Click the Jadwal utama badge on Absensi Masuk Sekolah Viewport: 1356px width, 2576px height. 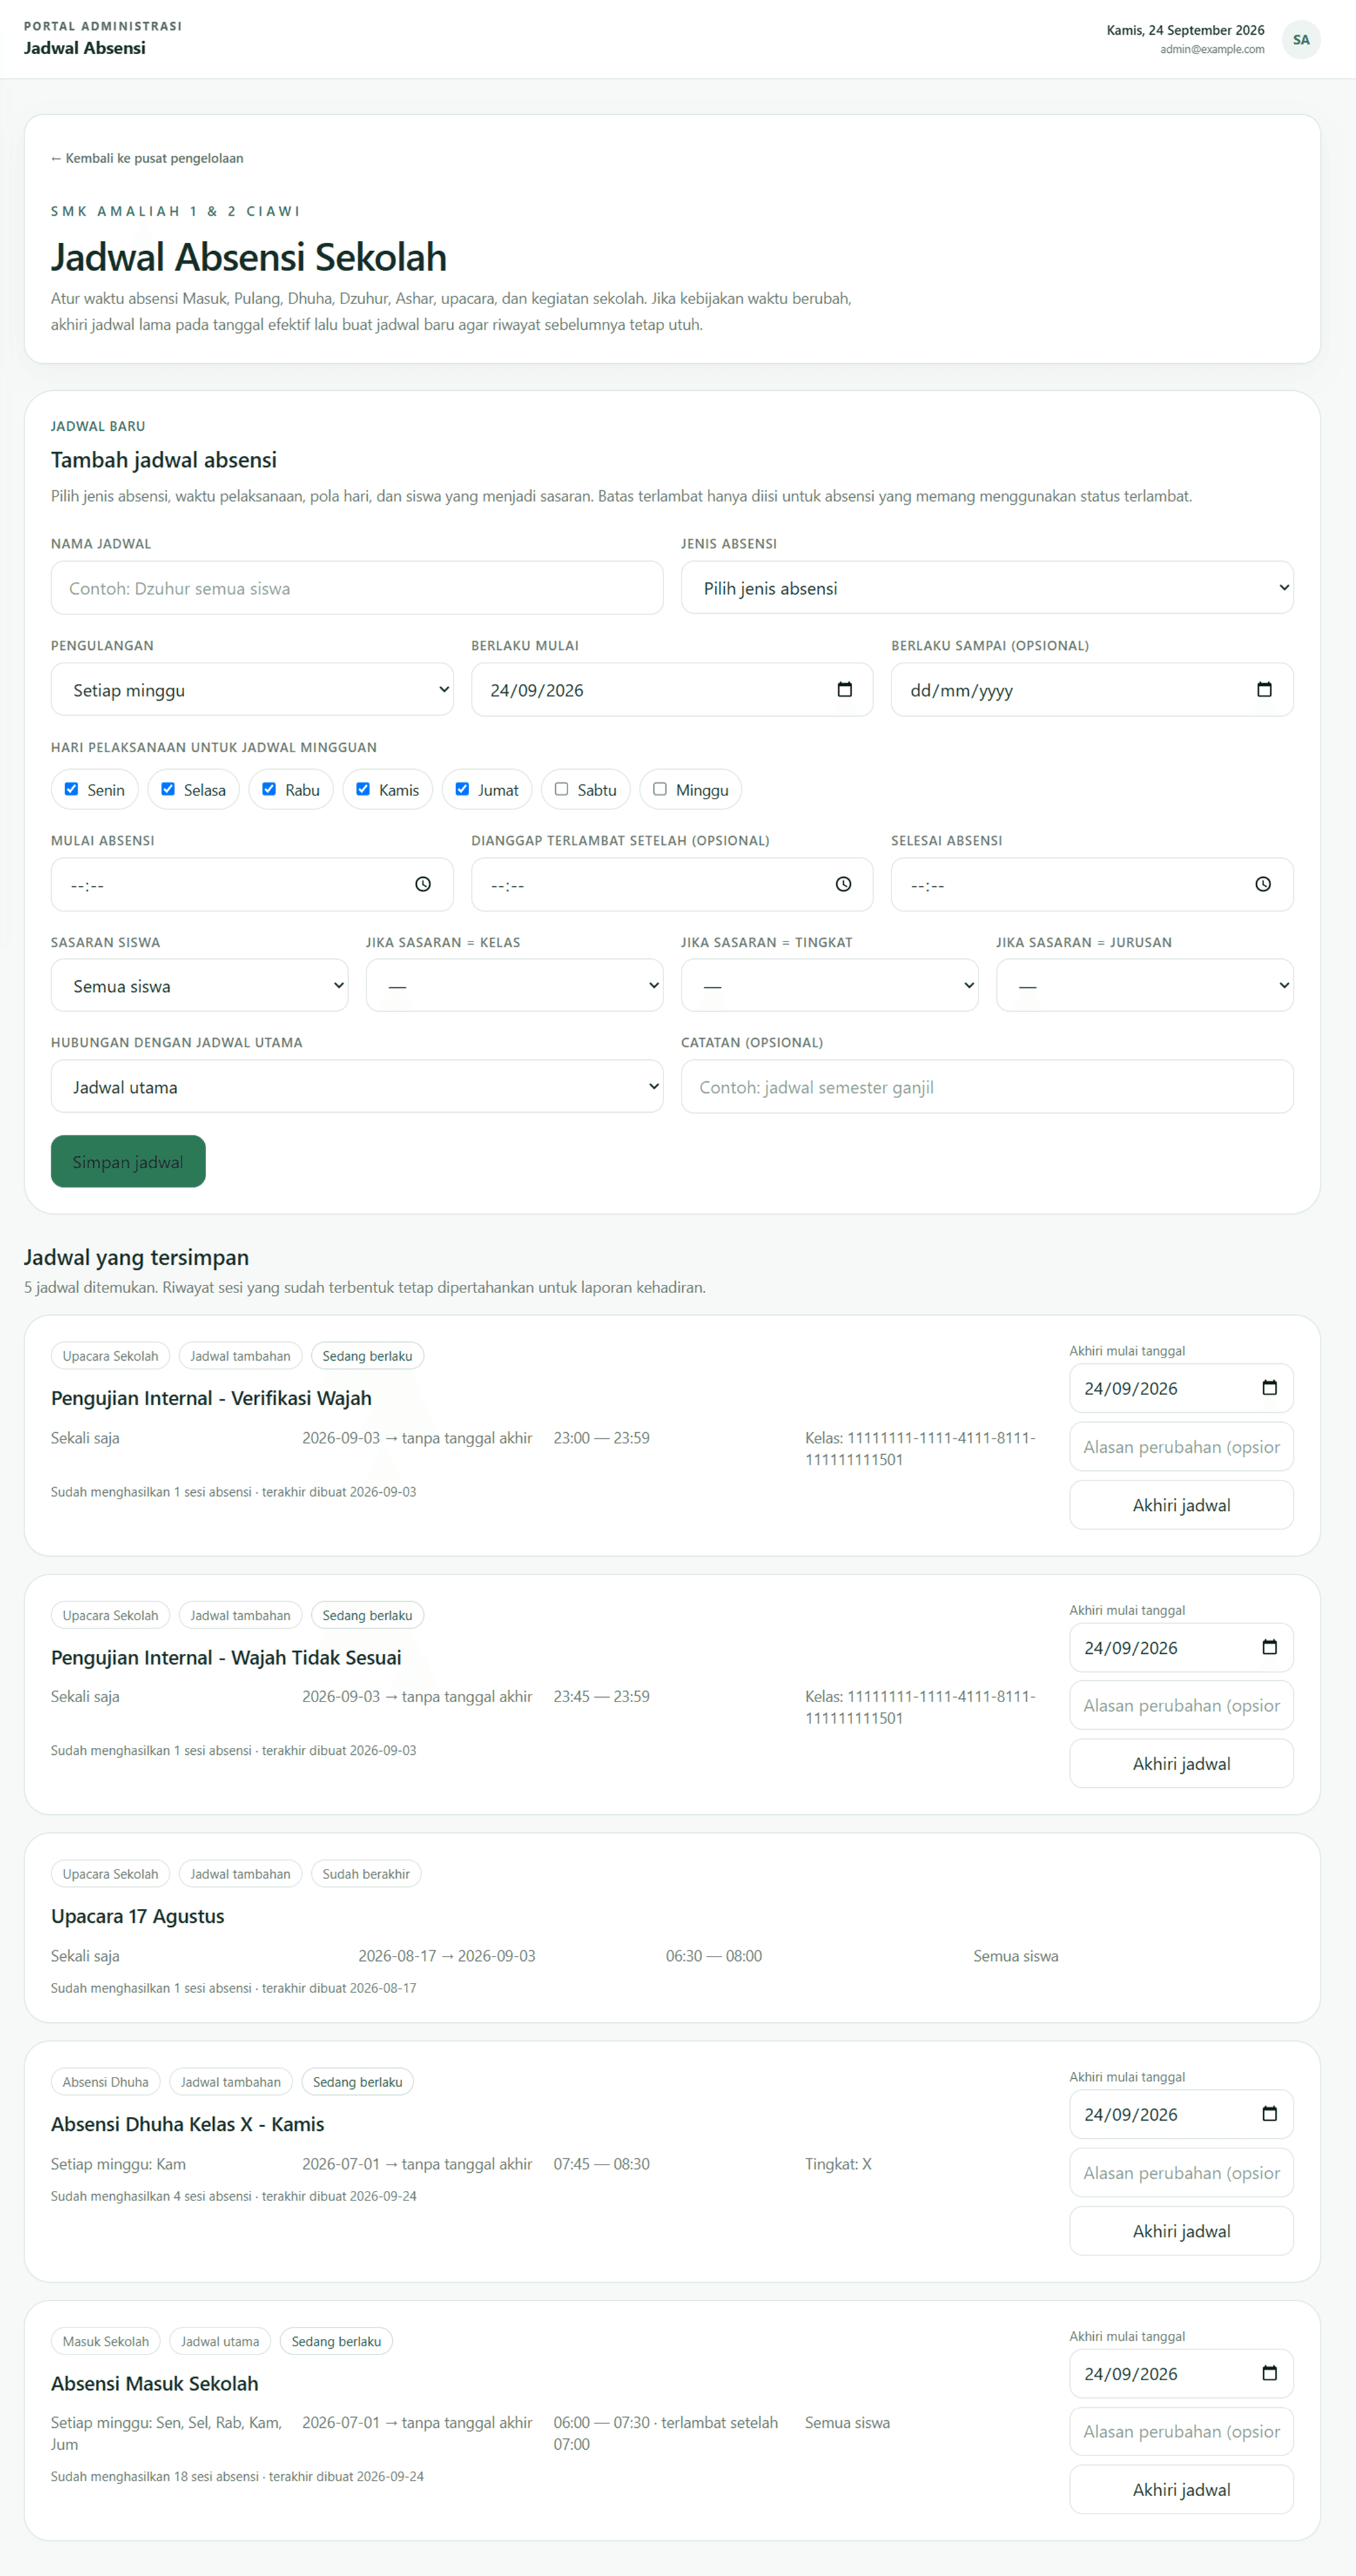click(x=220, y=2342)
